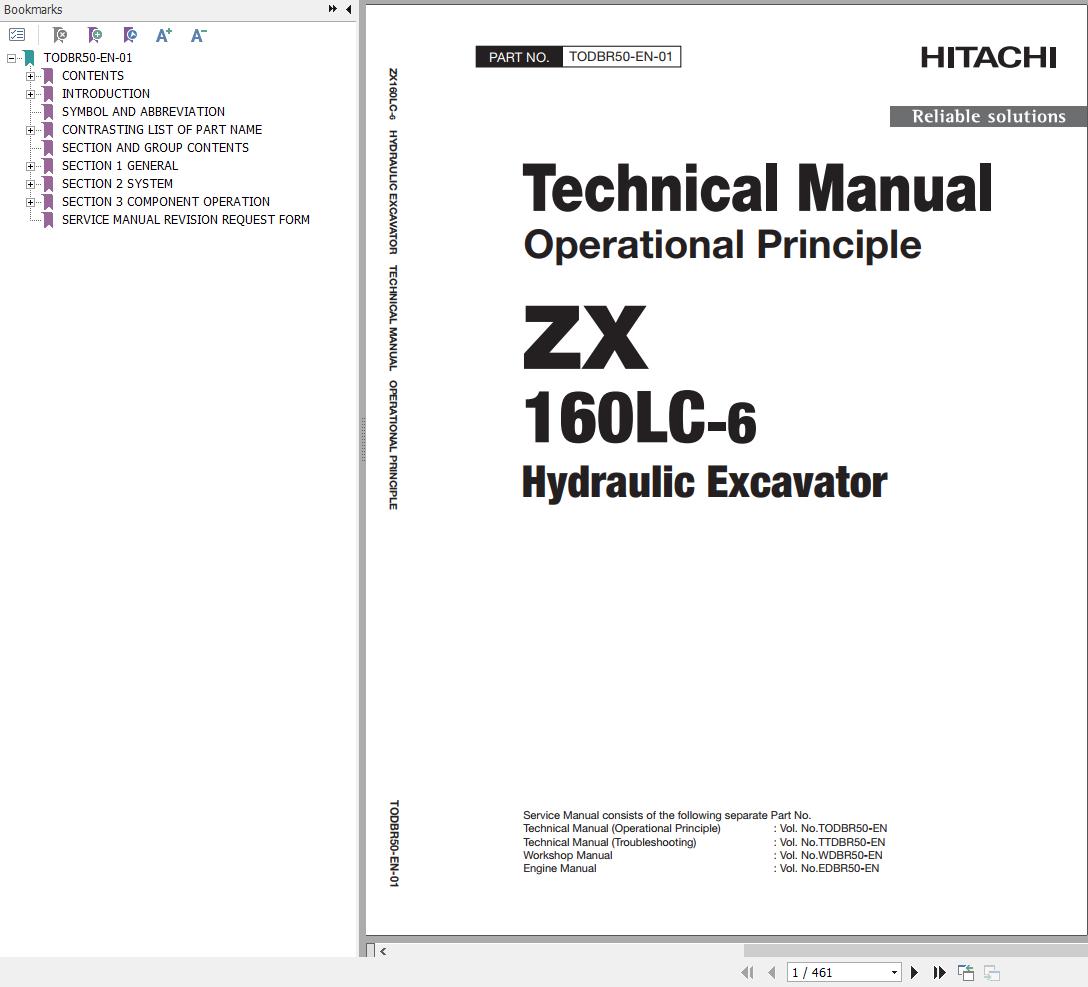Expand the Bookmarks panel with double-arrow icon
Screen dimensions: 1088x987
tap(332, 9)
